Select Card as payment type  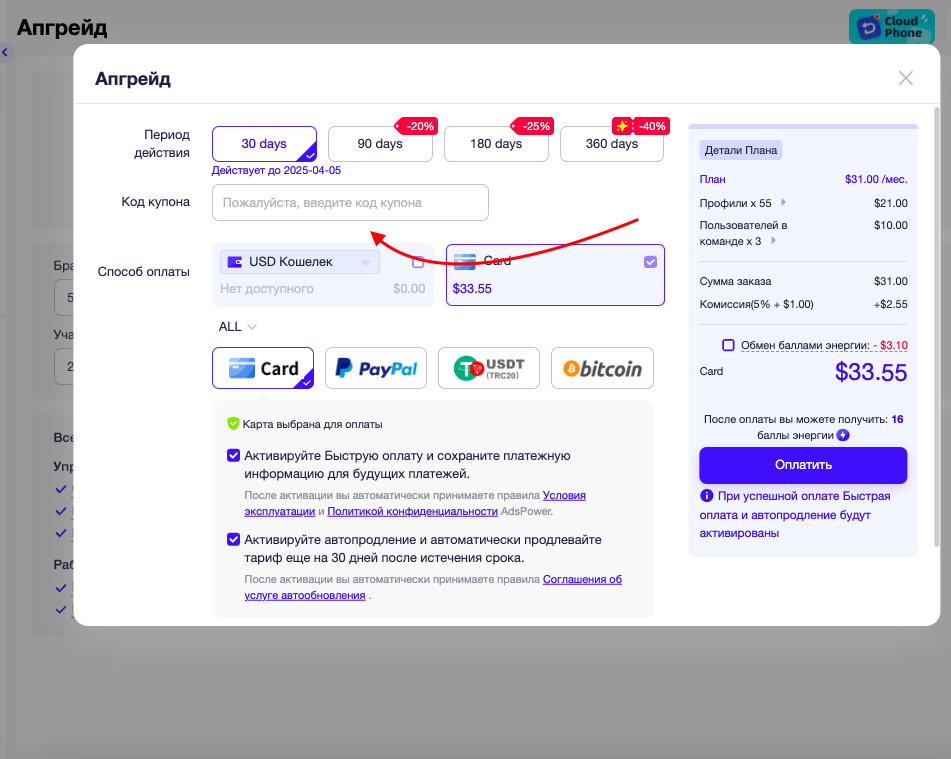click(263, 368)
